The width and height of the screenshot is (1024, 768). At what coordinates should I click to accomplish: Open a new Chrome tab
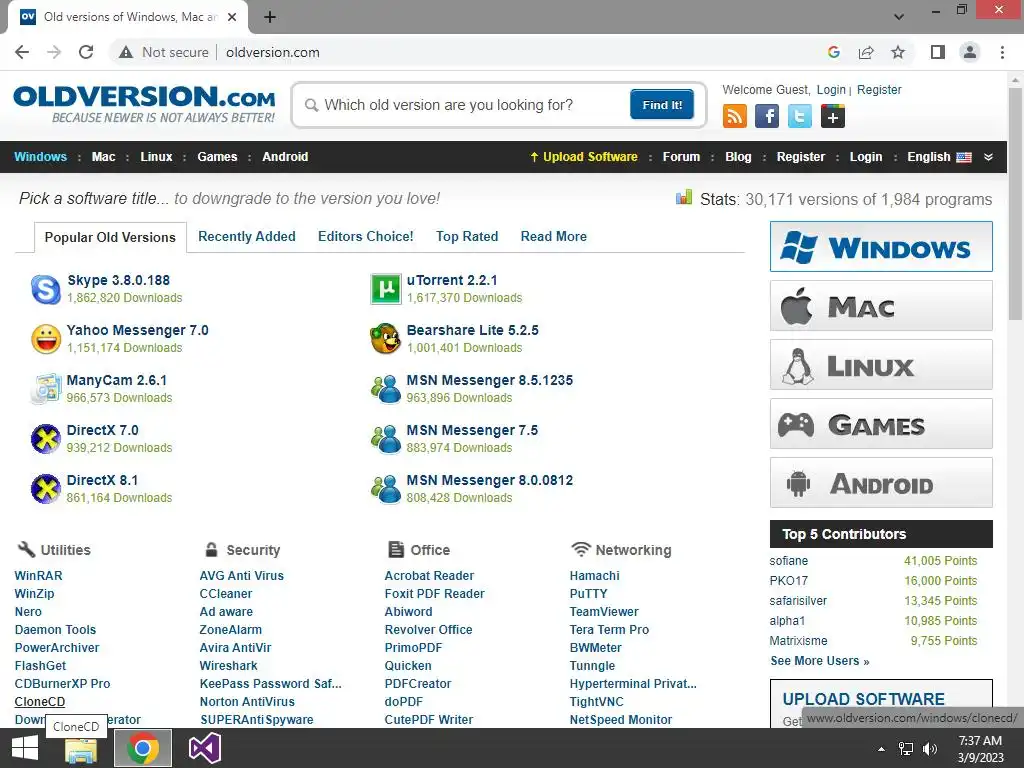click(x=270, y=17)
